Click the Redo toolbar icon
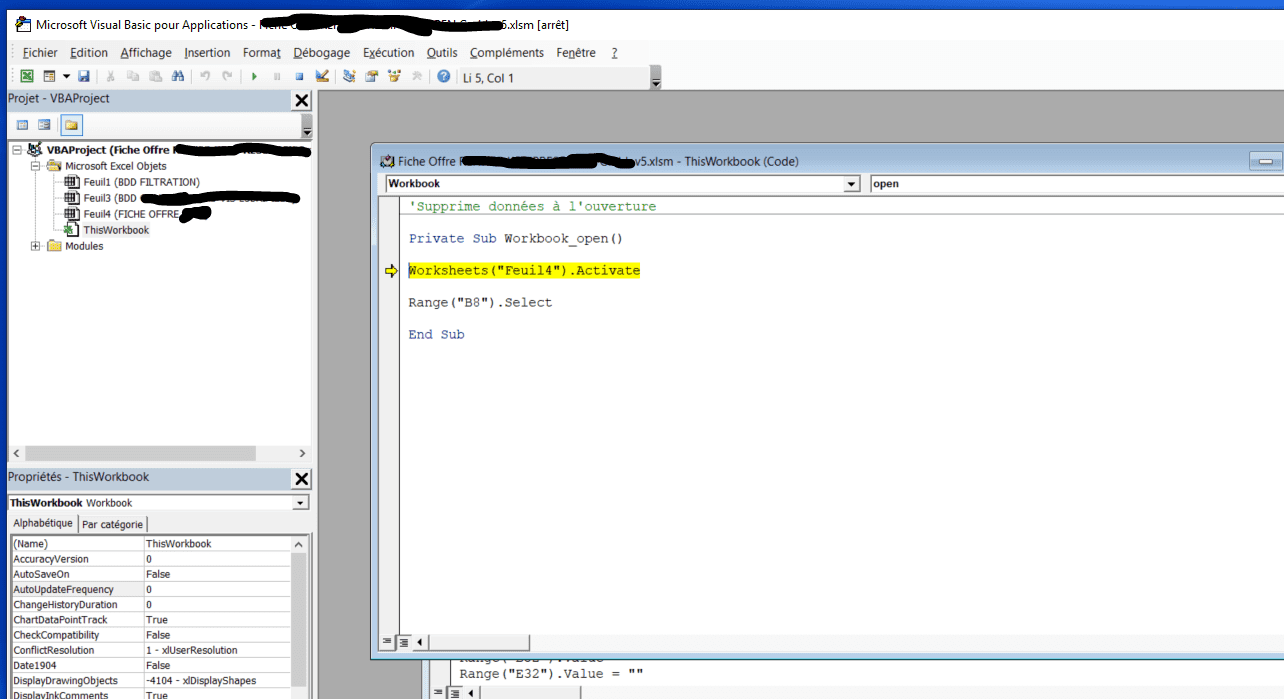The height and width of the screenshot is (699, 1284). (x=227, y=76)
